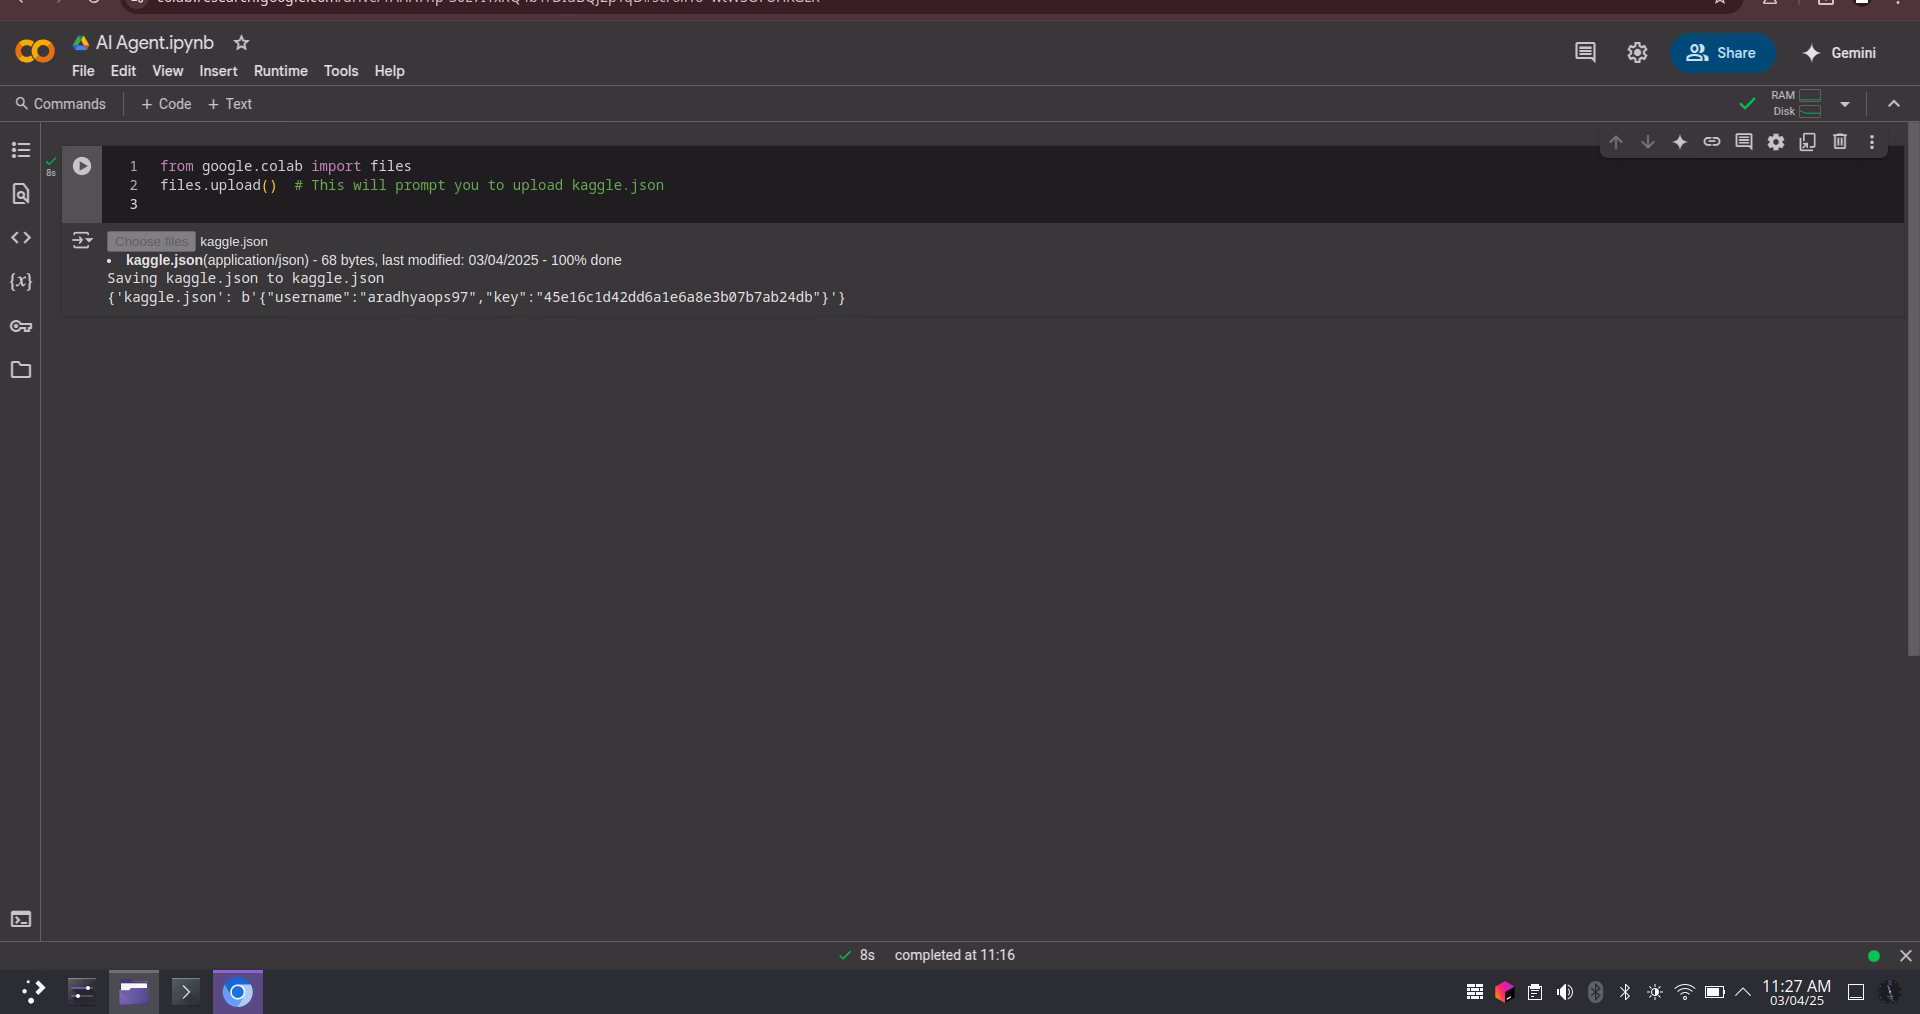Screen dimensions: 1920x1014
Task: Open the Terminal icon at bottom left
Action: pos(21,919)
